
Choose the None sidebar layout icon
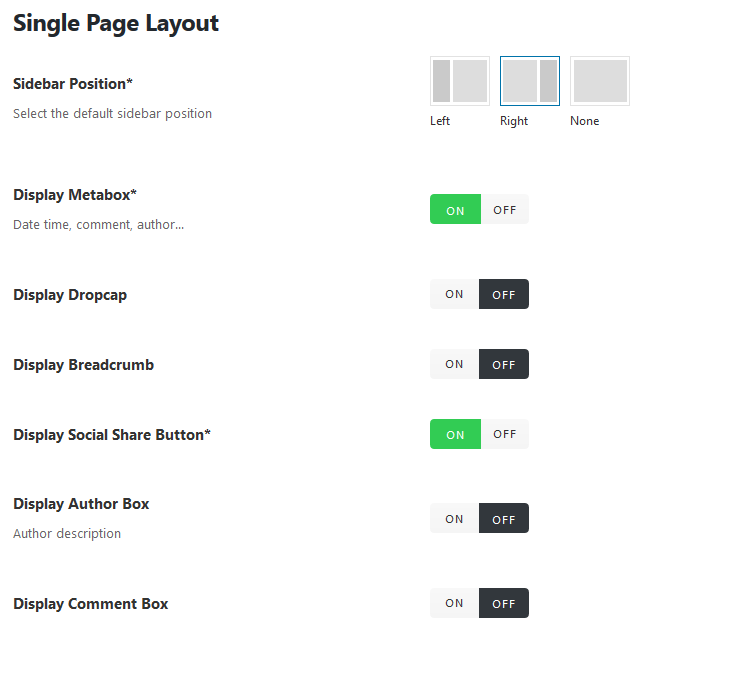point(600,81)
